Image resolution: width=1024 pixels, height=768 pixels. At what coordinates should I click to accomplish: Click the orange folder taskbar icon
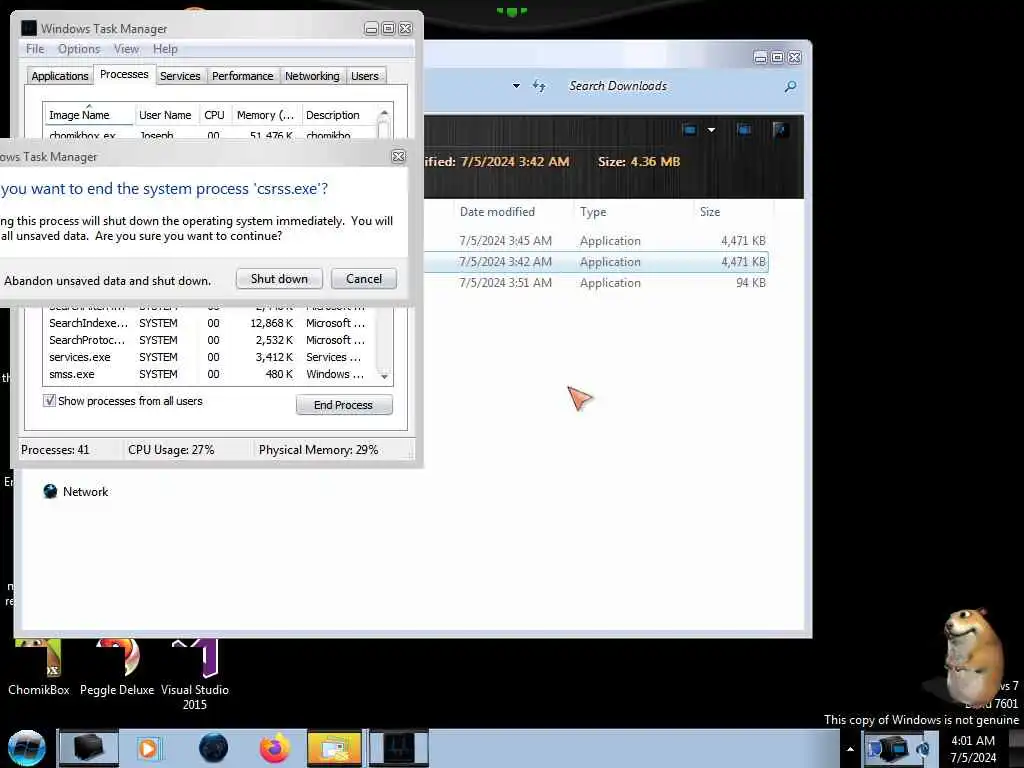334,748
